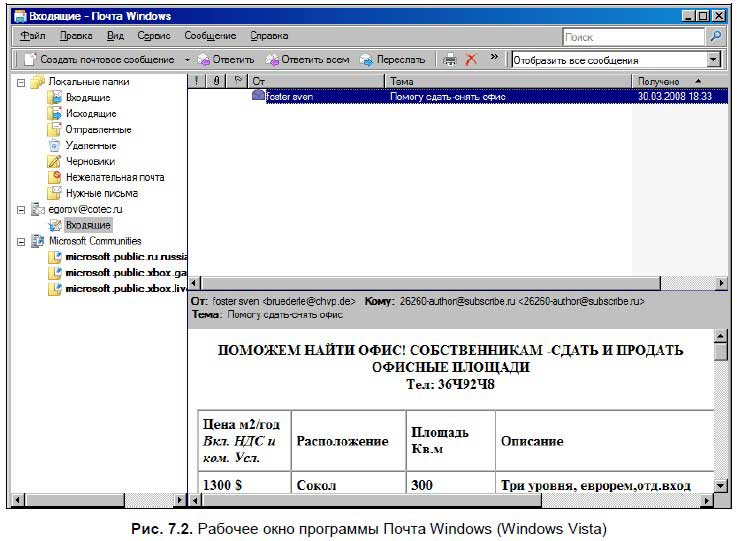This screenshot has width=737, height=541.
Task: Collapse the Microsoft Communities tree node
Action: [21, 241]
